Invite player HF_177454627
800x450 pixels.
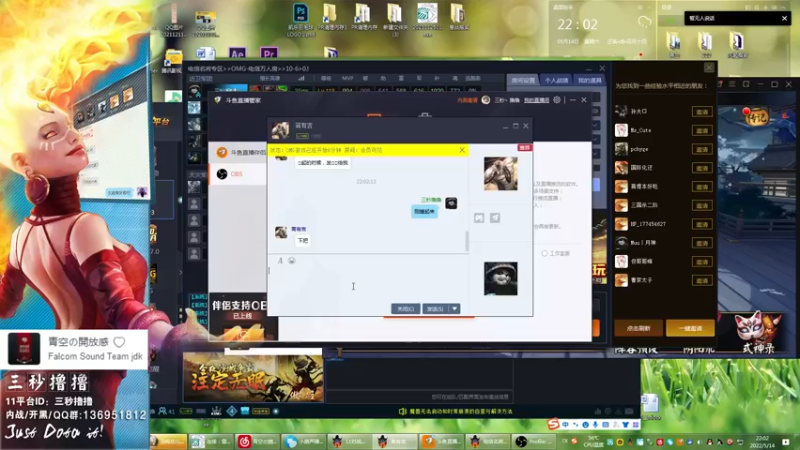click(702, 224)
